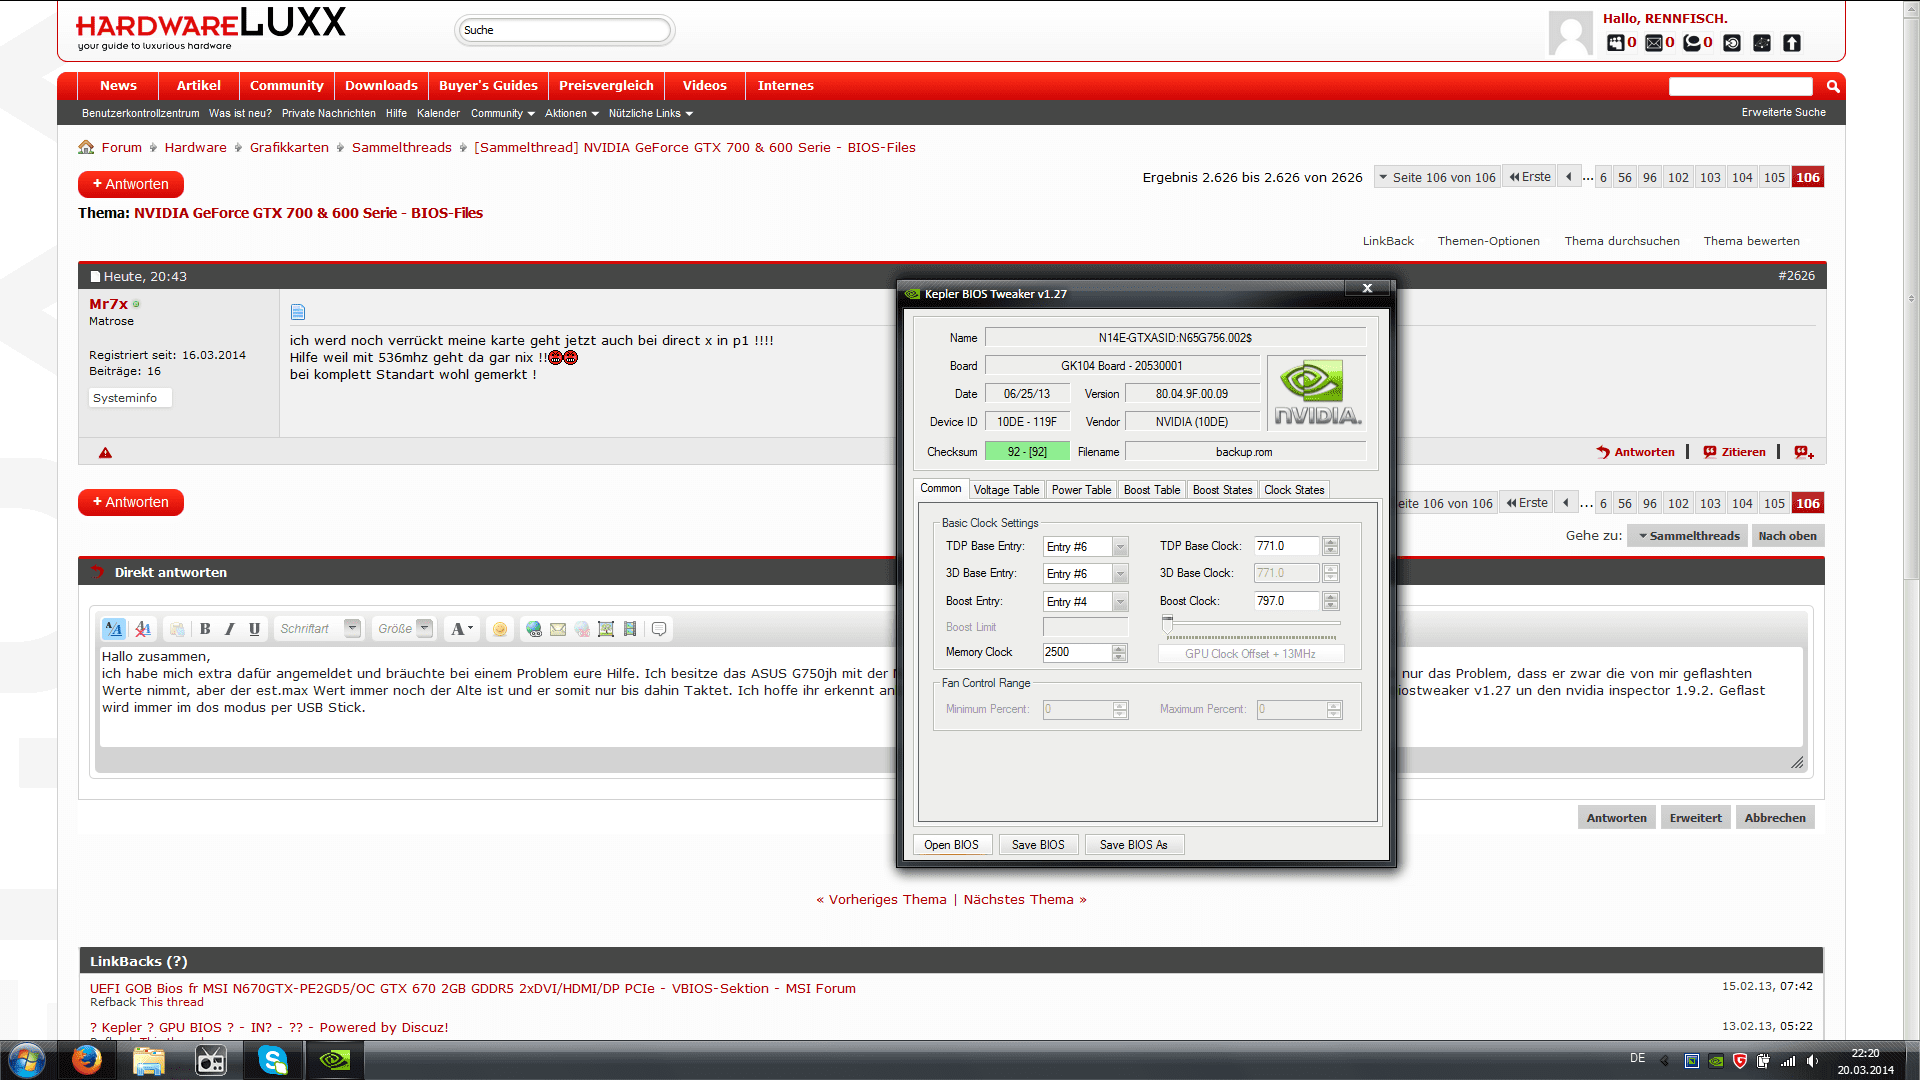Click the volume speaker tray icon
The width and height of the screenshot is (1920, 1080).
(1813, 1061)
